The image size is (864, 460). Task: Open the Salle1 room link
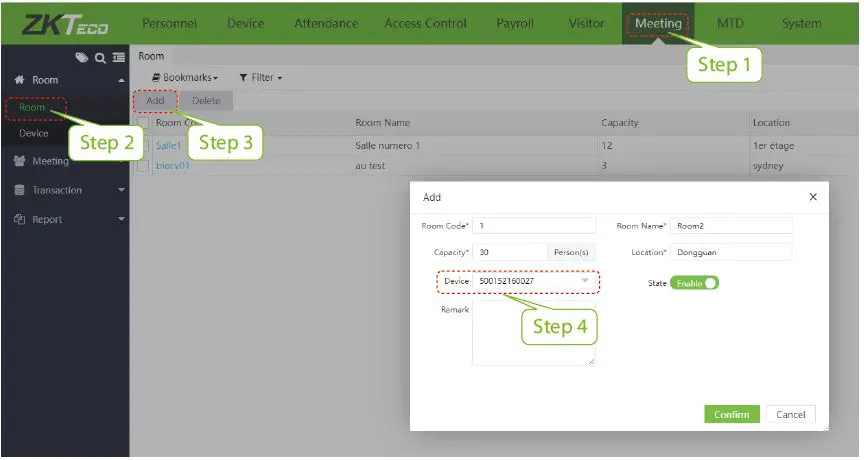pos(168,145)
